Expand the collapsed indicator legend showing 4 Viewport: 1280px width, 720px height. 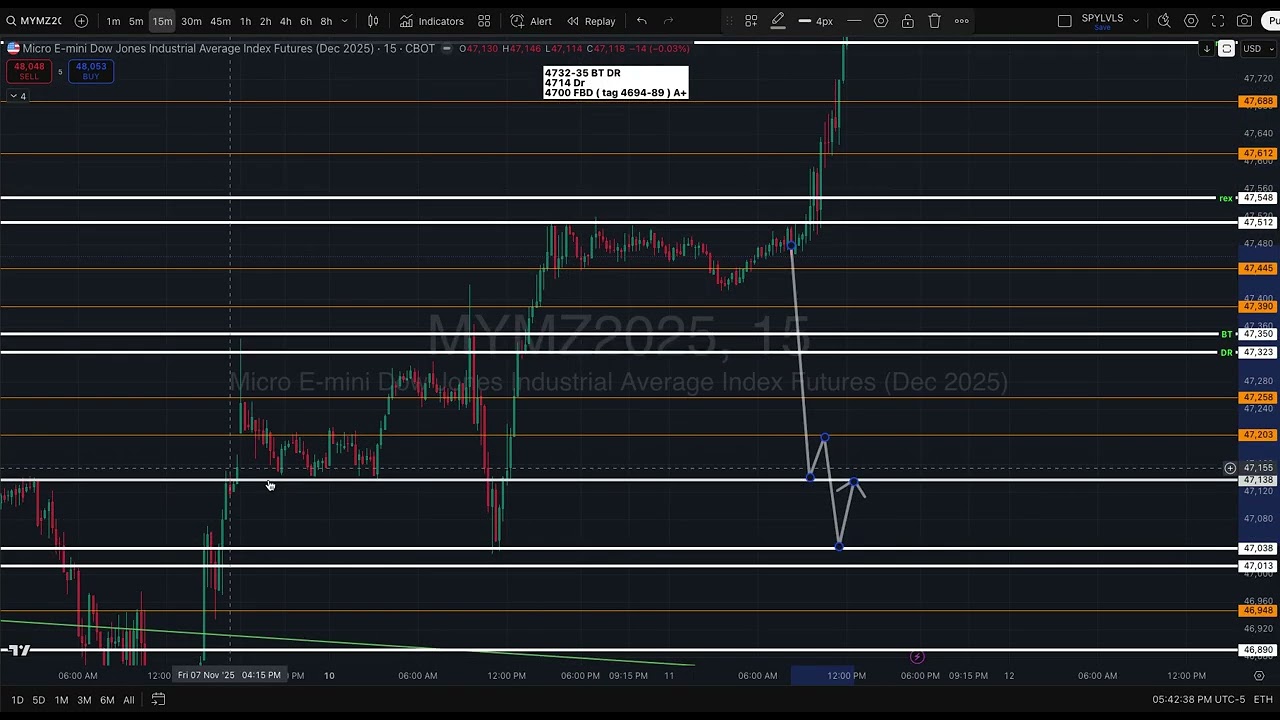click(x=17, y=96)
